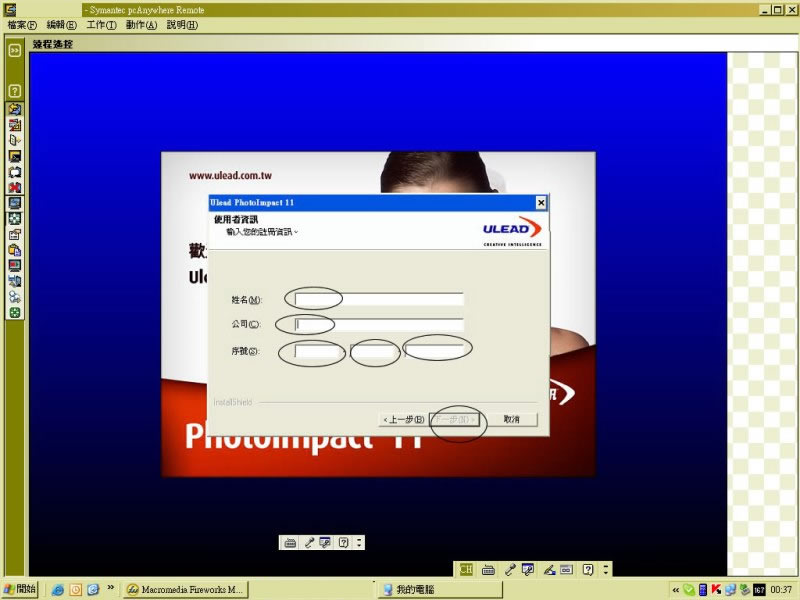Open help from the pcAnywhere side toolbar question mark

pos(15,91)
